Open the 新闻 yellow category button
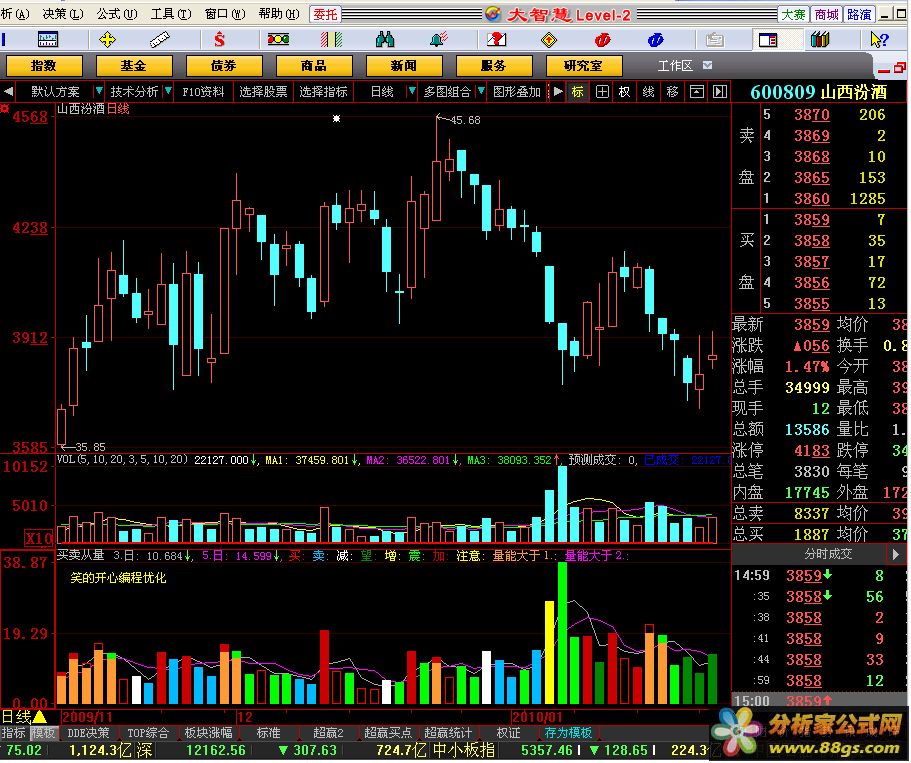Screen dimensions: 911x763 pyautogui.click(x=403, y=66)
